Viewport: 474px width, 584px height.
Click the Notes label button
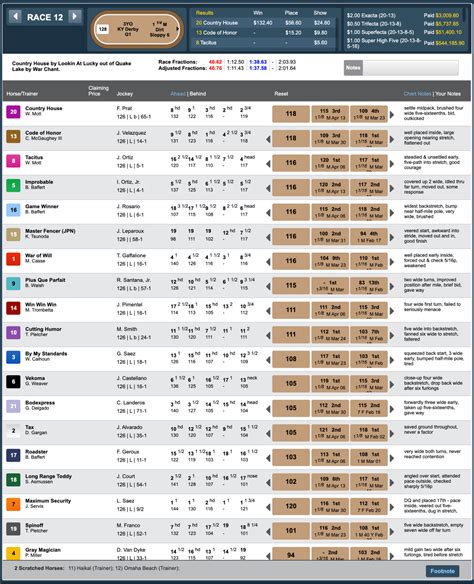(x=353, y=68)
